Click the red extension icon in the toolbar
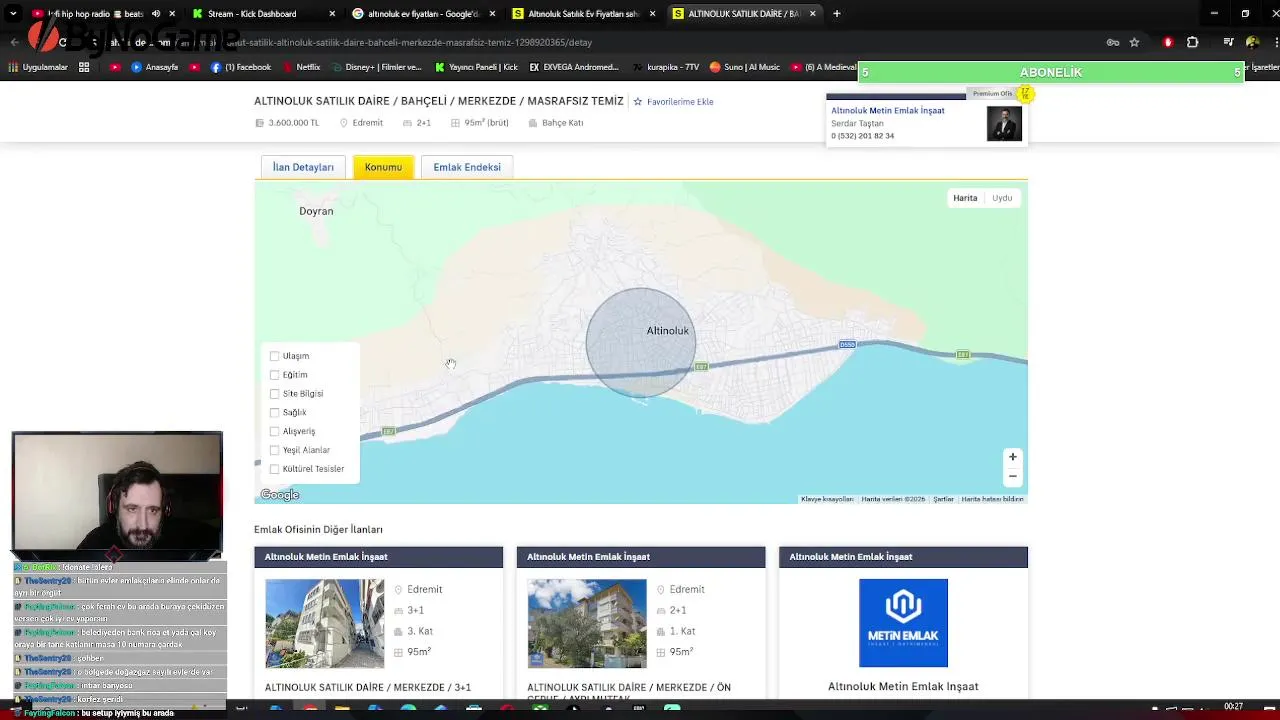 point(1168,42)
